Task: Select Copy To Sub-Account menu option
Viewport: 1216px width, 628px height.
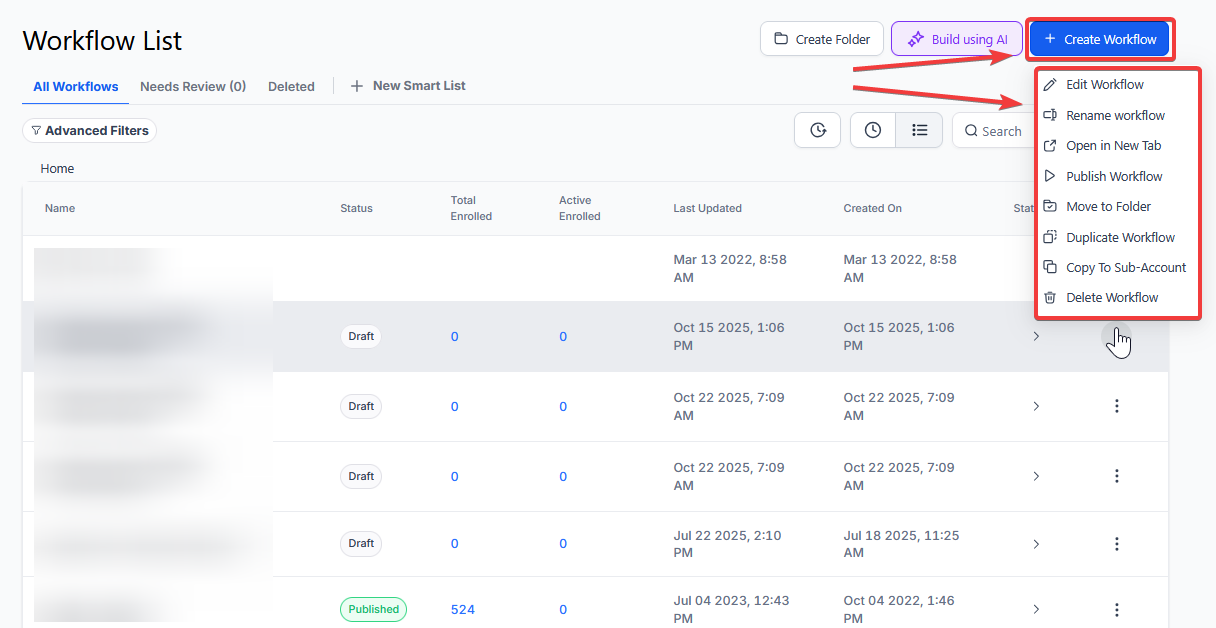Action: point(1125,268)
